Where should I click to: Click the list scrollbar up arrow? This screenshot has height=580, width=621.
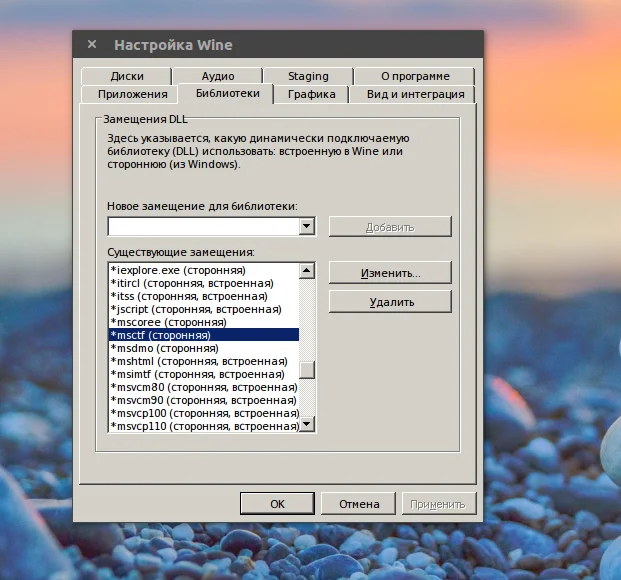pos(307,271)
